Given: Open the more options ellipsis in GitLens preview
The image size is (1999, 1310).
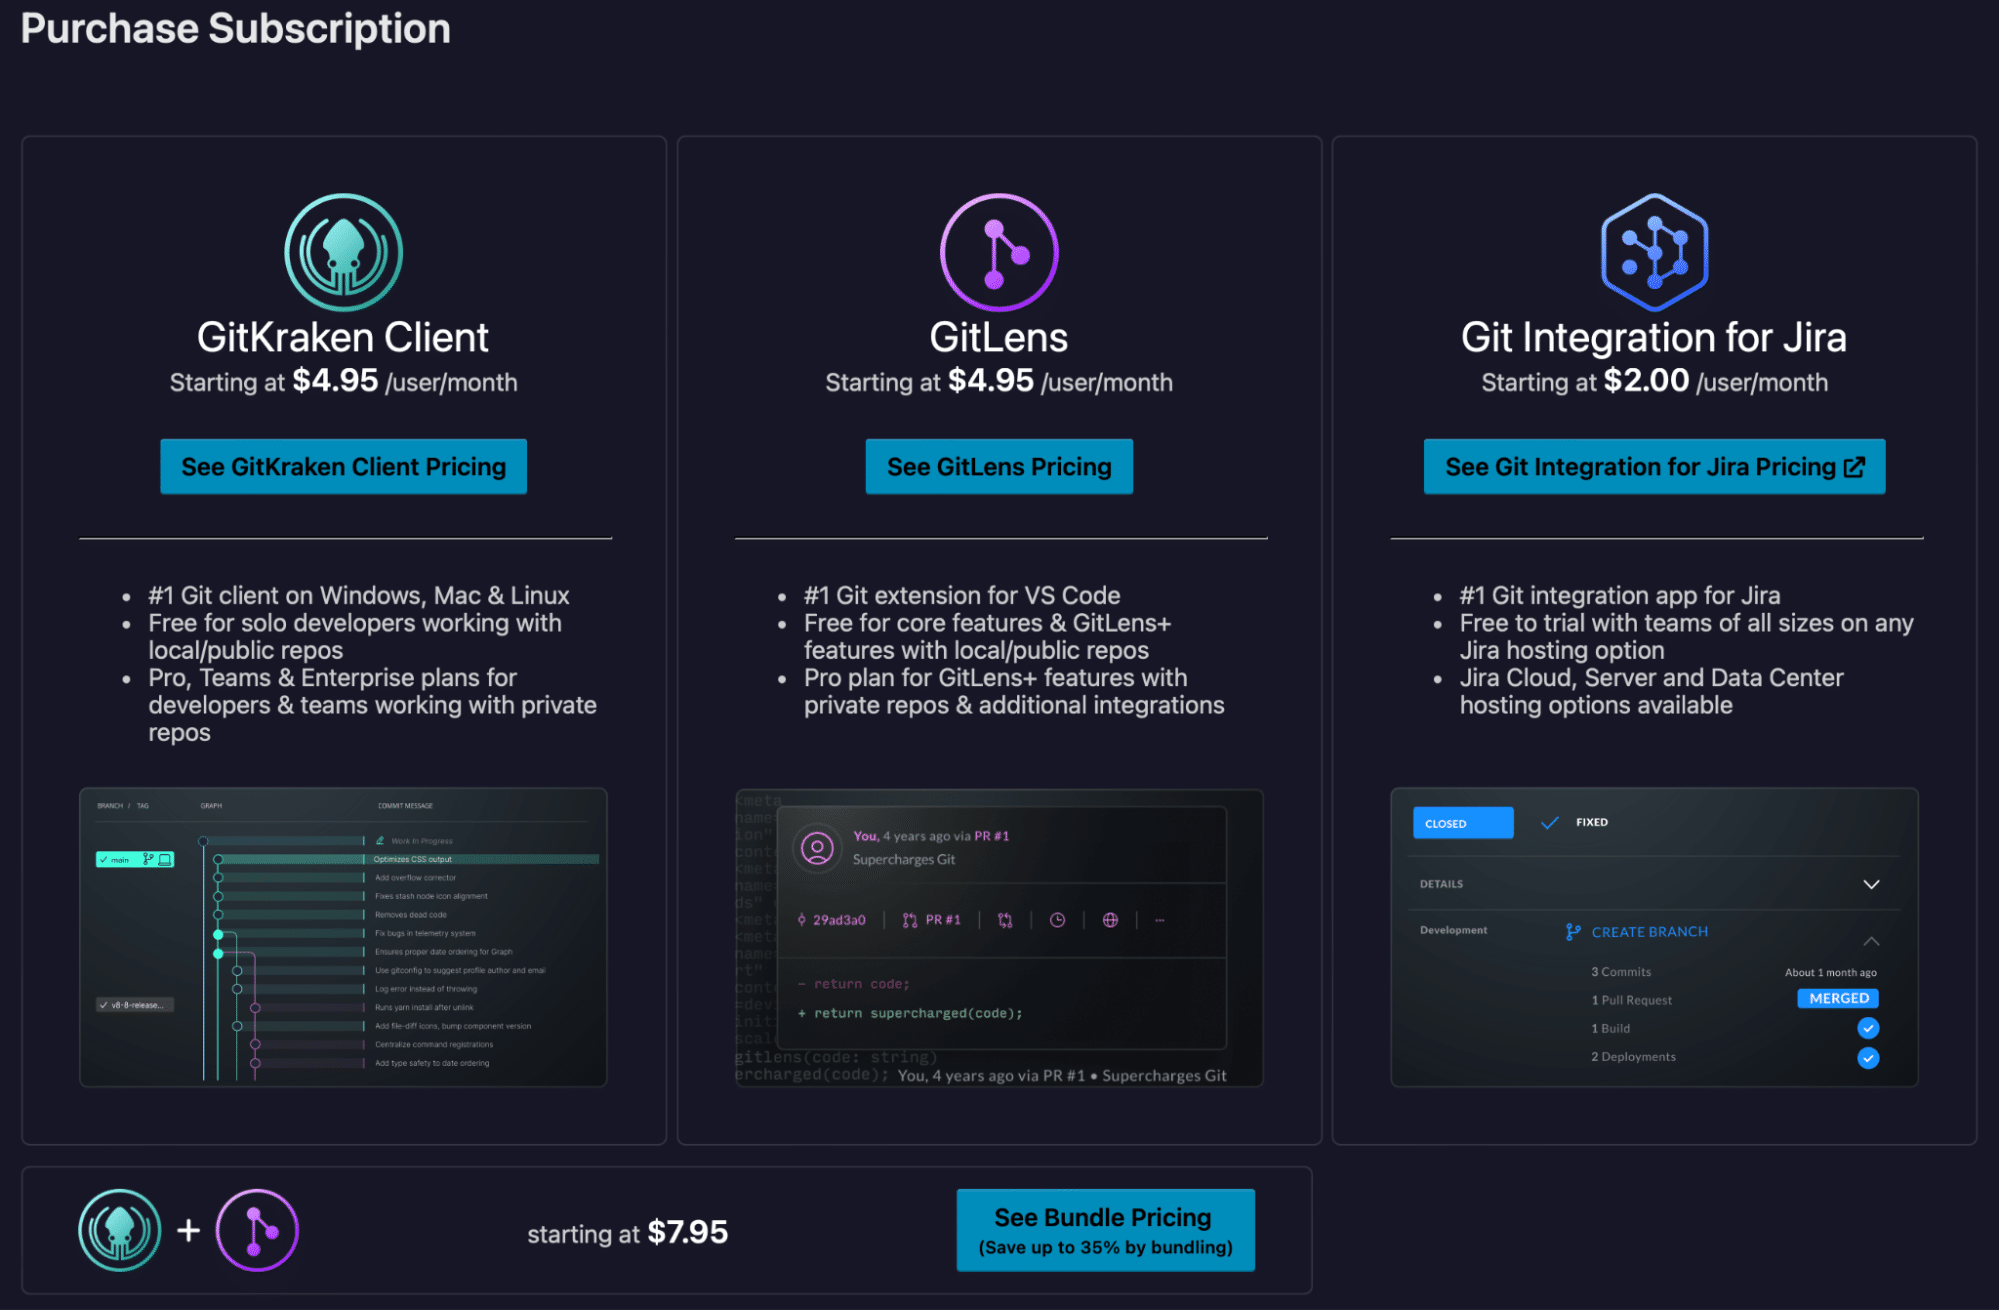Looking at the screenshot, I should 1160,920.
